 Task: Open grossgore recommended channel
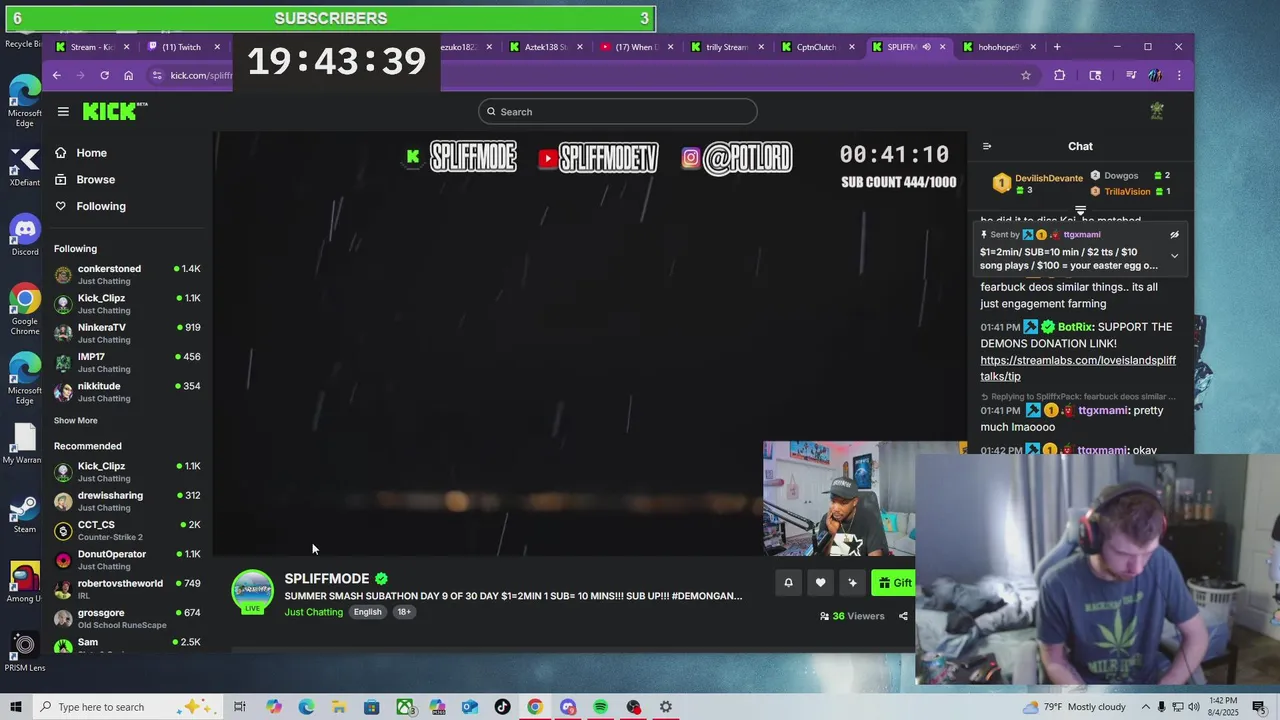pos(127,618)
